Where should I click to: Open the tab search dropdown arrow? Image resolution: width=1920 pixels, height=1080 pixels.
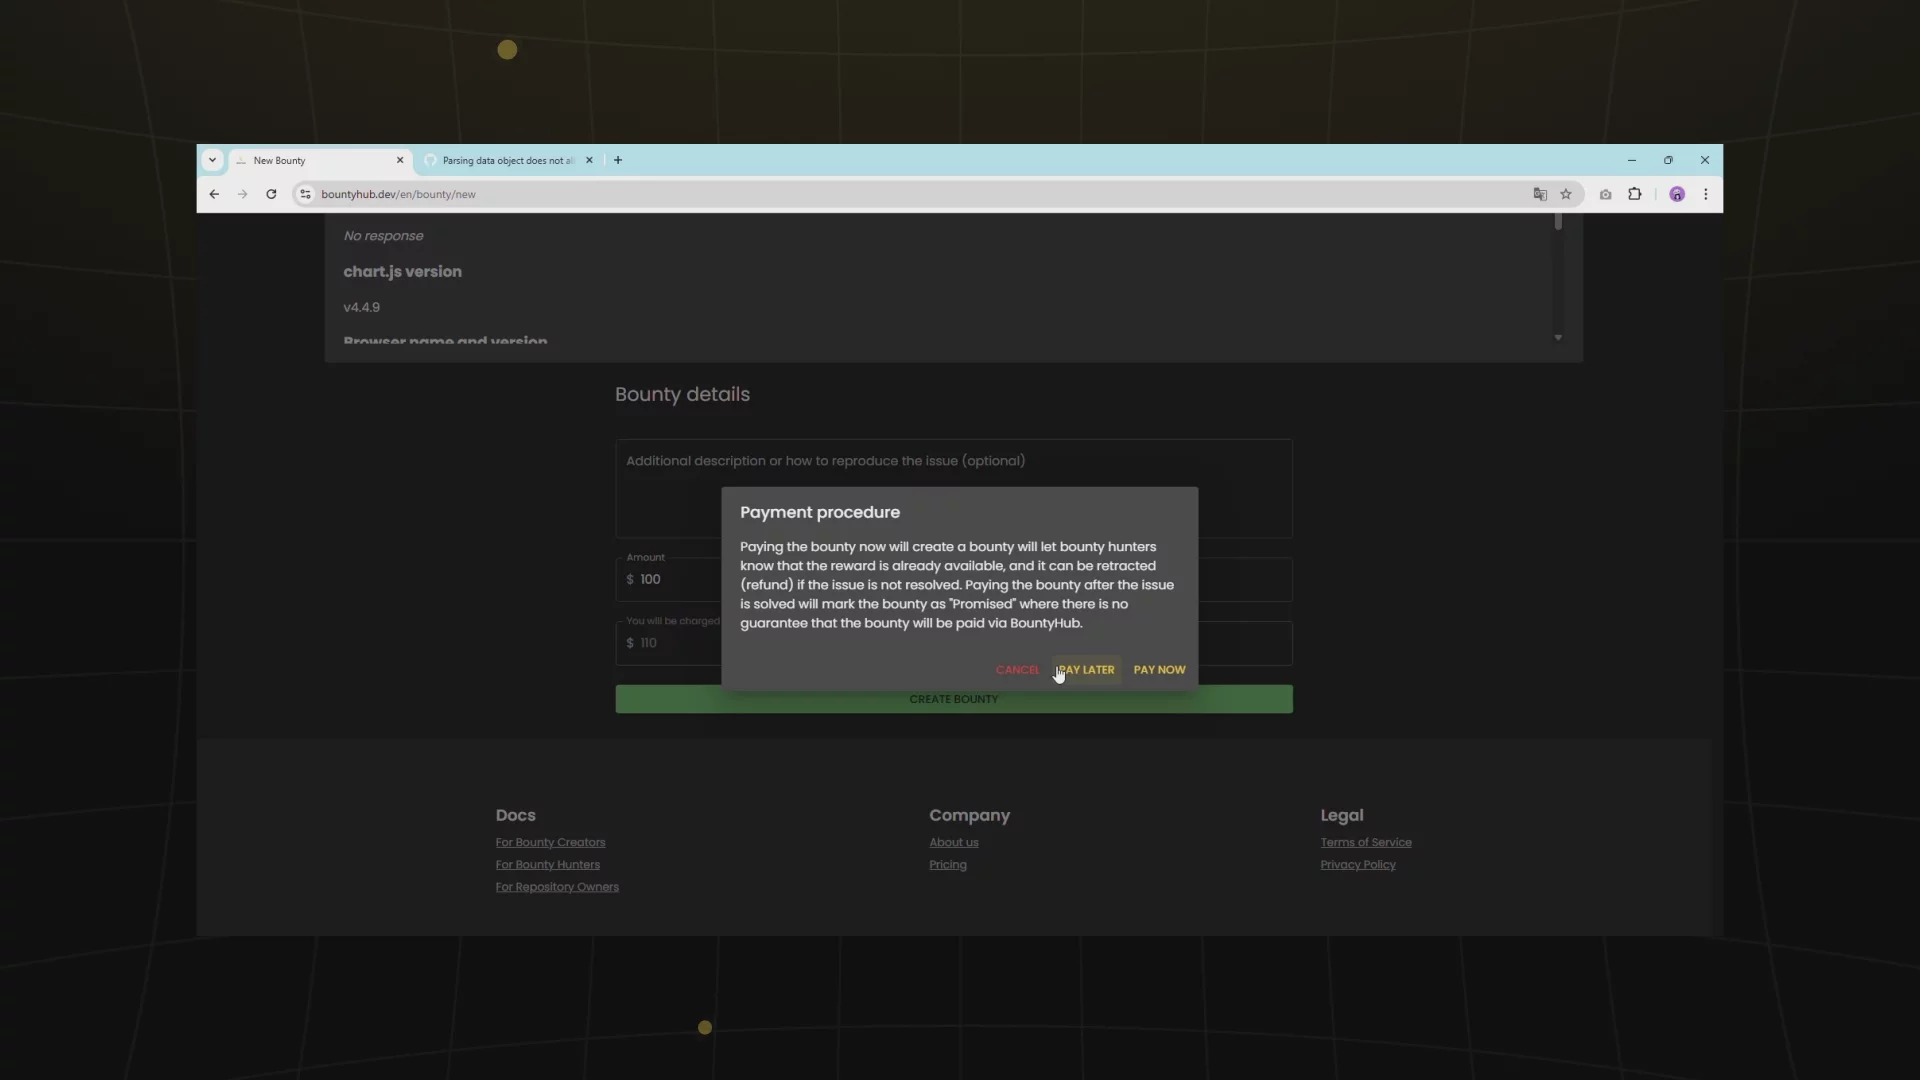[212, 160]
